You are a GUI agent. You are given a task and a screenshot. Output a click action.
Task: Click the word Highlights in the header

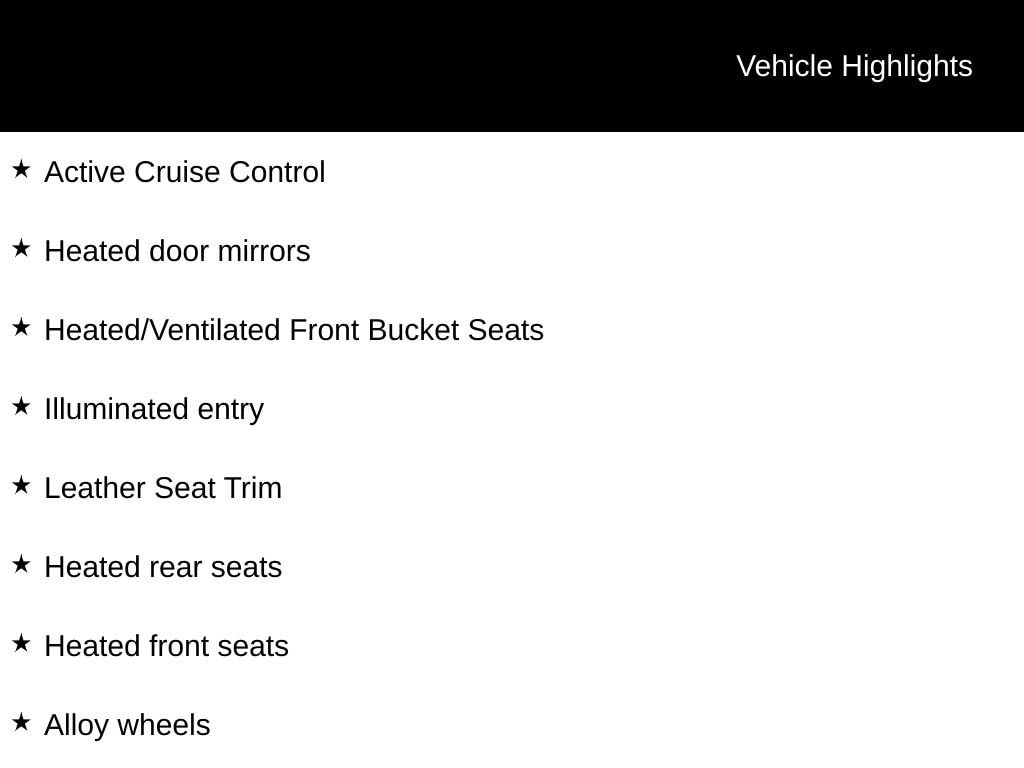click(x=906, y=66)
